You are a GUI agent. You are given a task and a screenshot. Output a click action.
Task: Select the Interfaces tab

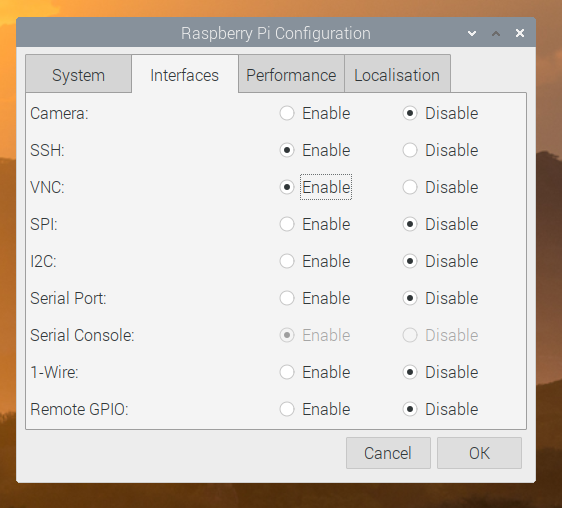point(185,74)
